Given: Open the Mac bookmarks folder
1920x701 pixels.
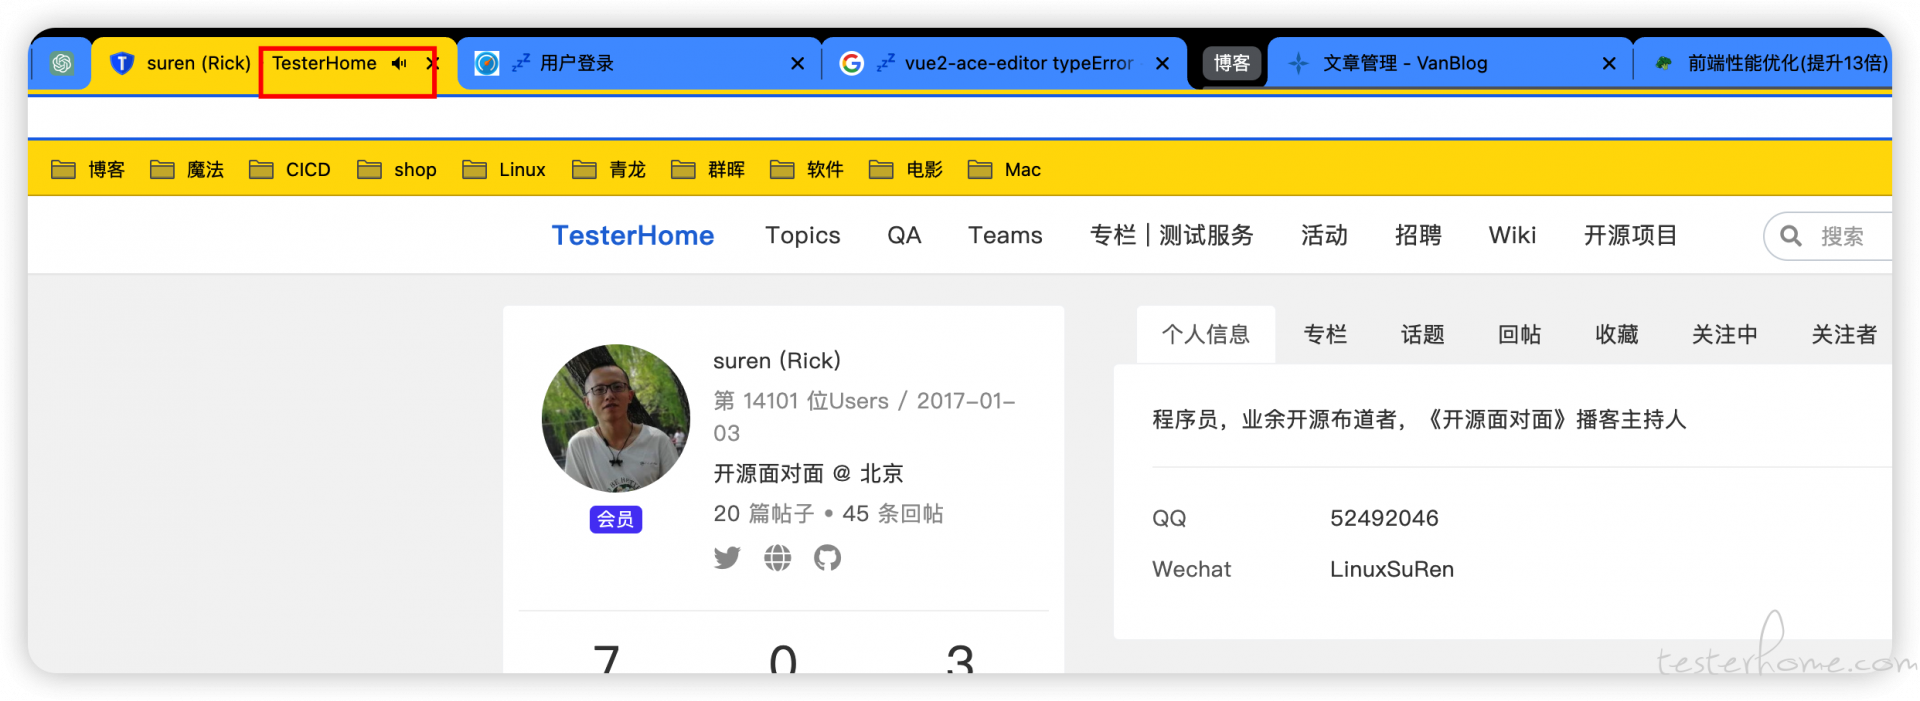Looking at the screenshot, I should click(1005, 170).
